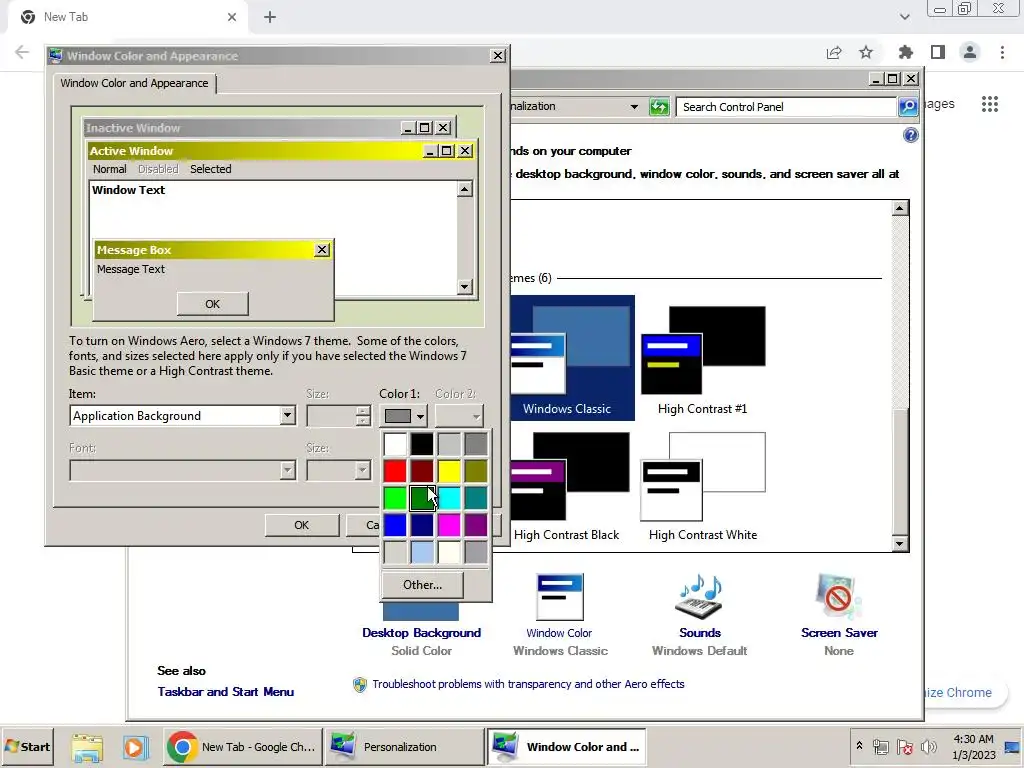1024x768 pixels.
Task: Choose the bright green color swatch
Action: coord(395,498)
